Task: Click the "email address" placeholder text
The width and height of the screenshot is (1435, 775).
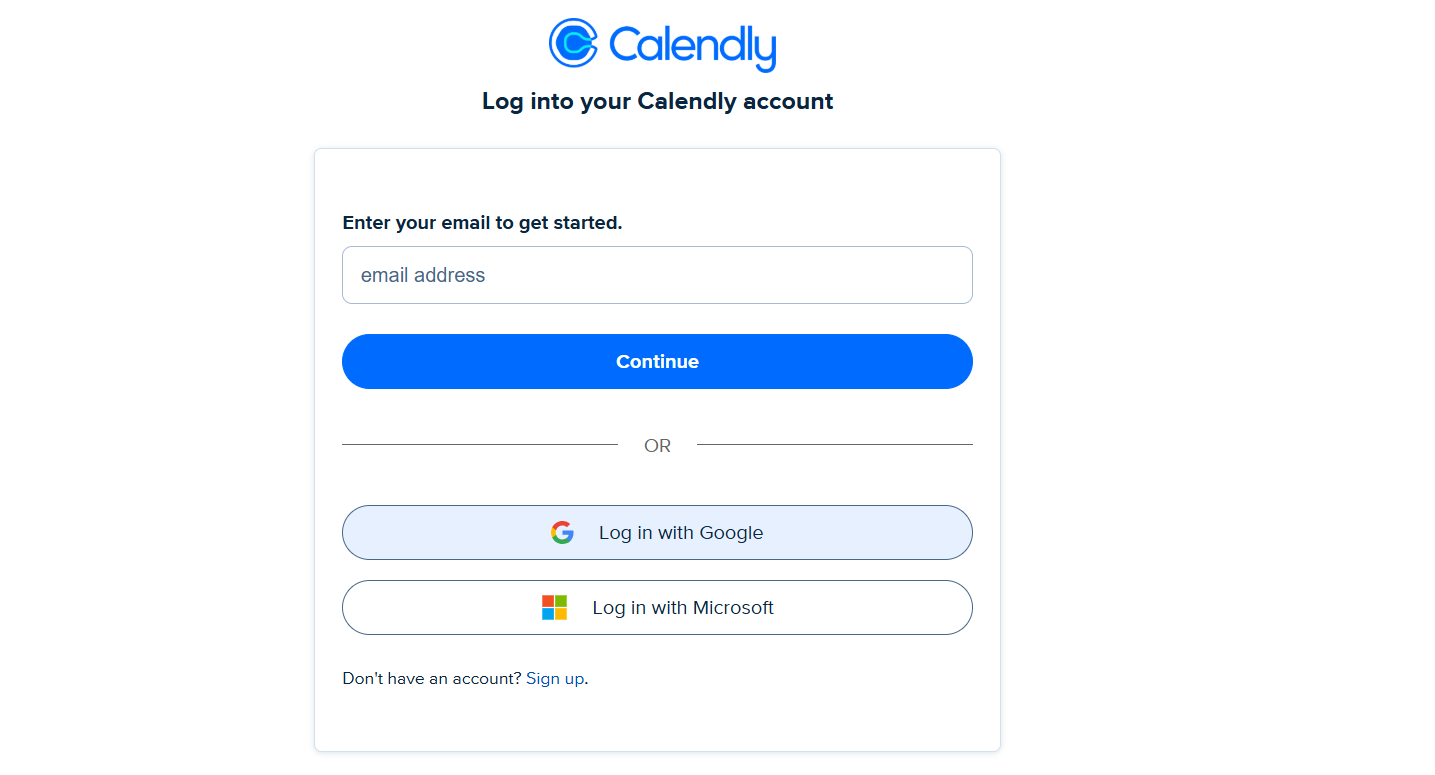Action: pos(423,275)
